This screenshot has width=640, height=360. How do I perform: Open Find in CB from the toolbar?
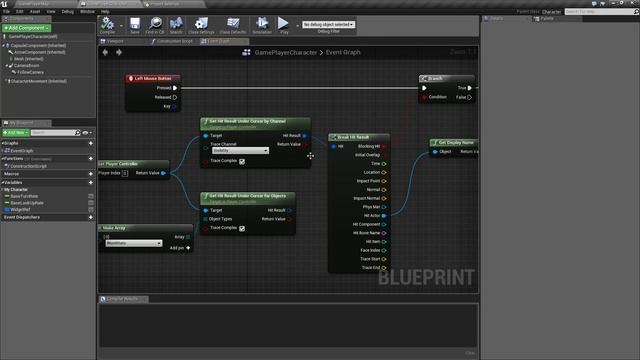coord(155,25)
